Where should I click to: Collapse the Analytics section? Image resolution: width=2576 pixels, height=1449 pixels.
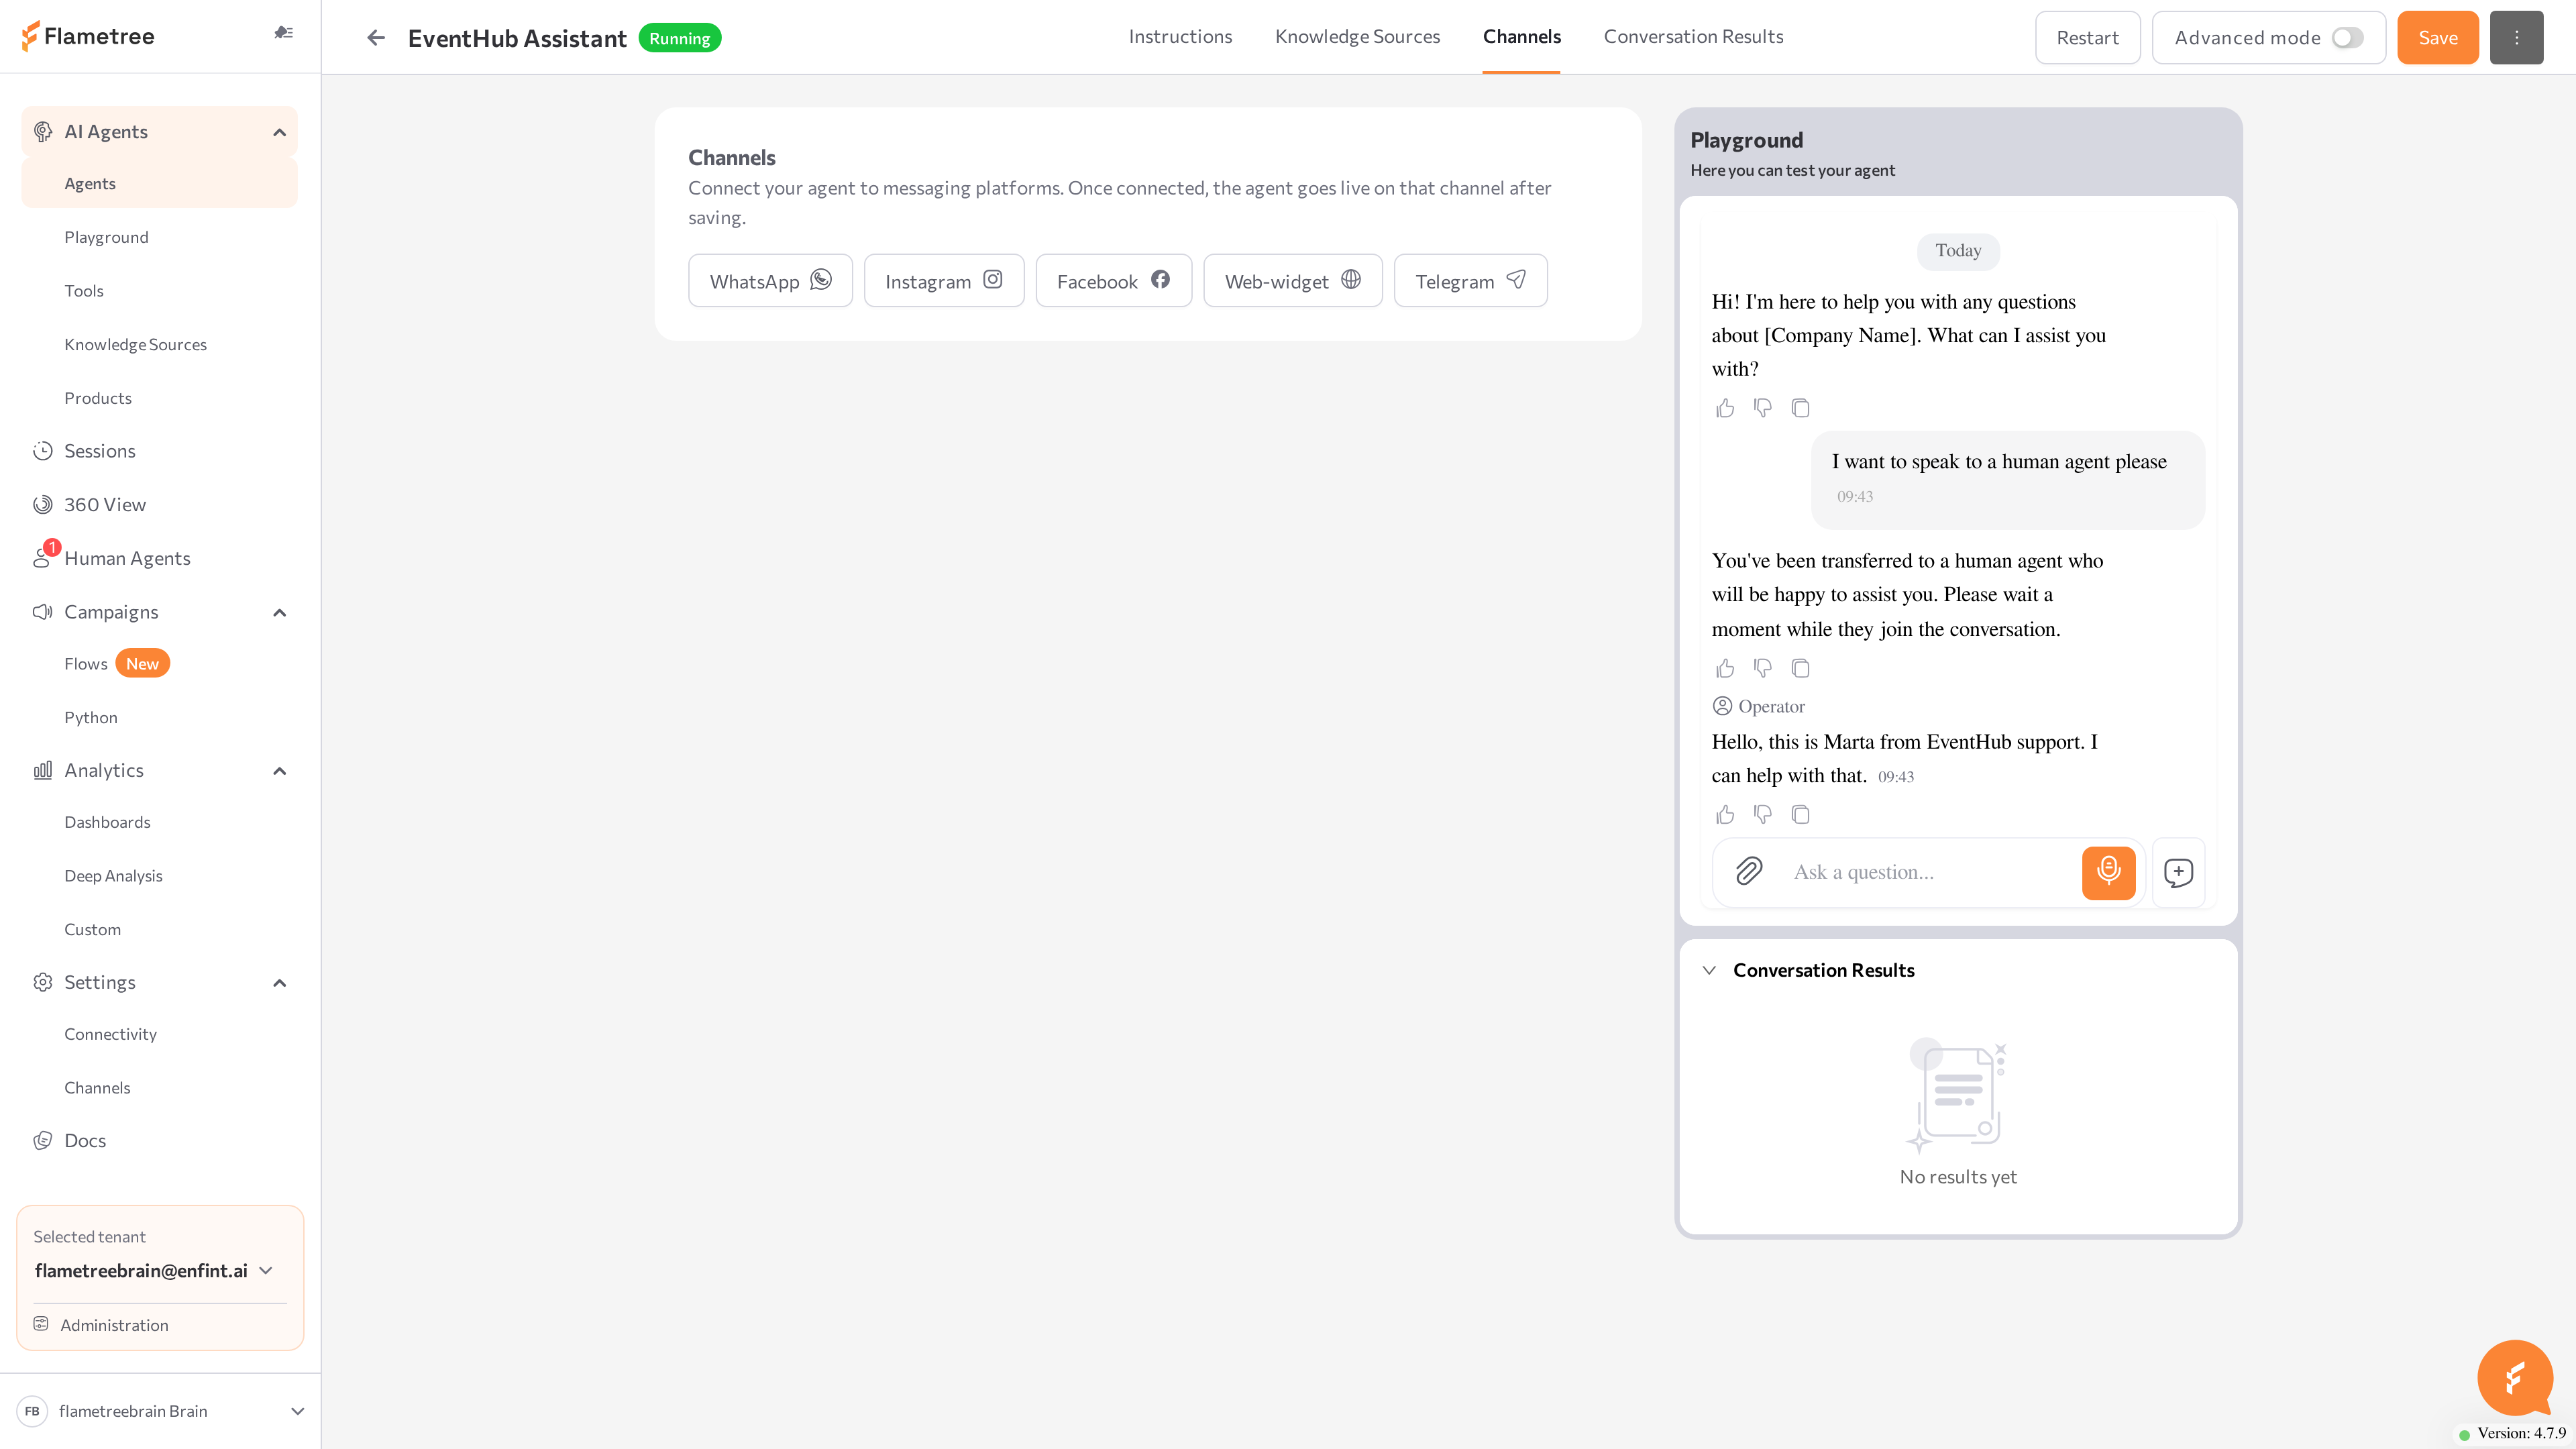[279, 771]
